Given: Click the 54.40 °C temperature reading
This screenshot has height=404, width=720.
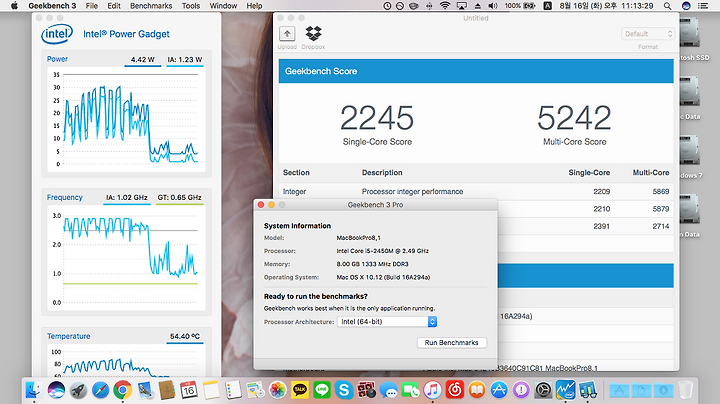Looking at the screenshot, I should (185, 336).
